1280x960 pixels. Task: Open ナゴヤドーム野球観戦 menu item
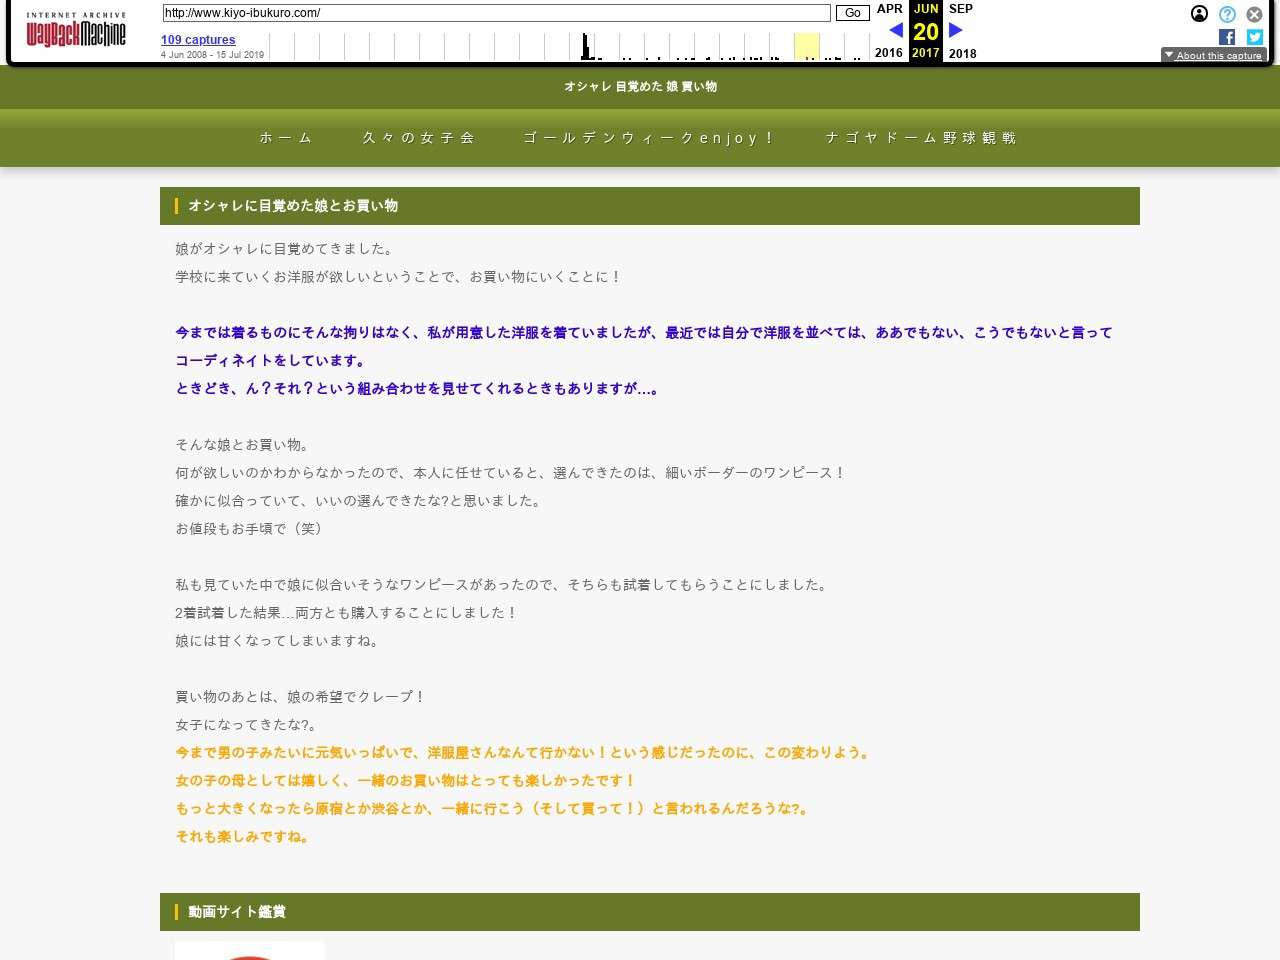point(921,138)
